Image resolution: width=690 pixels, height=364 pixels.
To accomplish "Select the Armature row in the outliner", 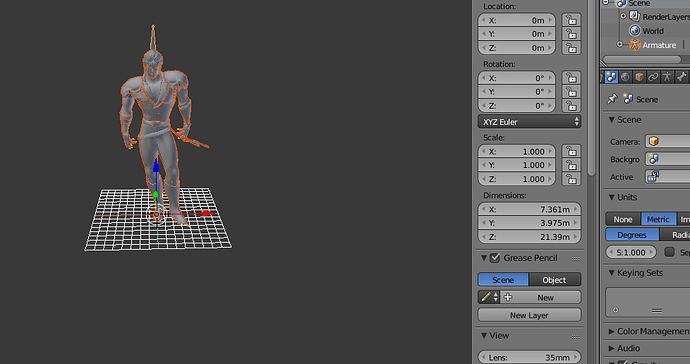I will (x=646, y=45).
